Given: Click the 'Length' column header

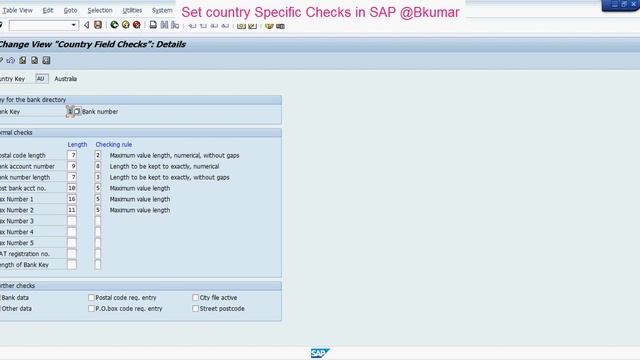Looking at the screenshot, I should (x=77, y=144).
